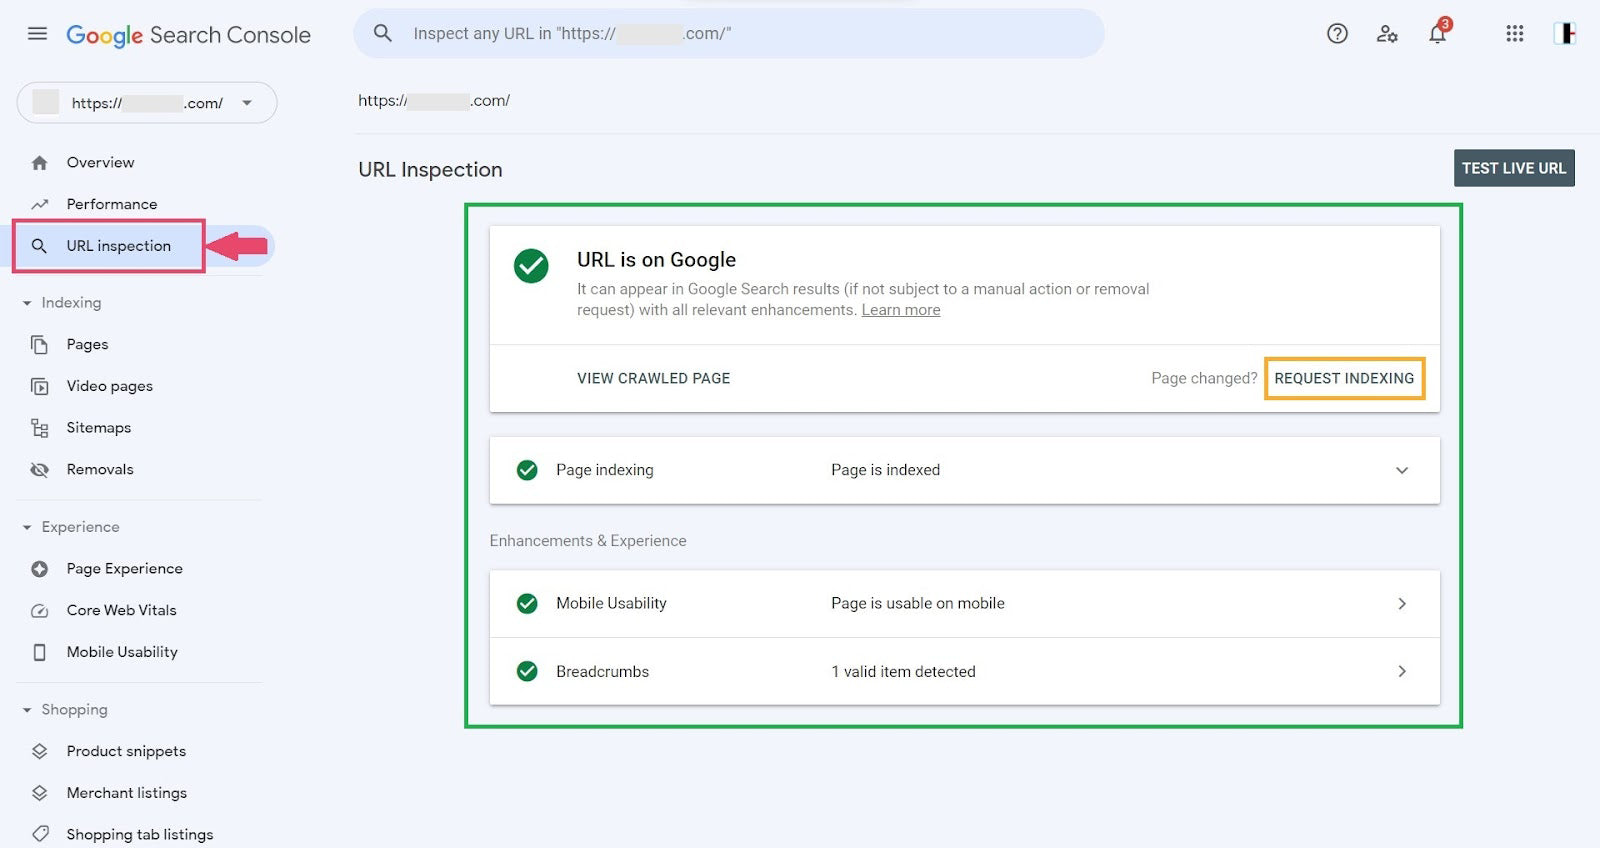
Task: Click the Merchant listings layers icon
Action: 40,793
